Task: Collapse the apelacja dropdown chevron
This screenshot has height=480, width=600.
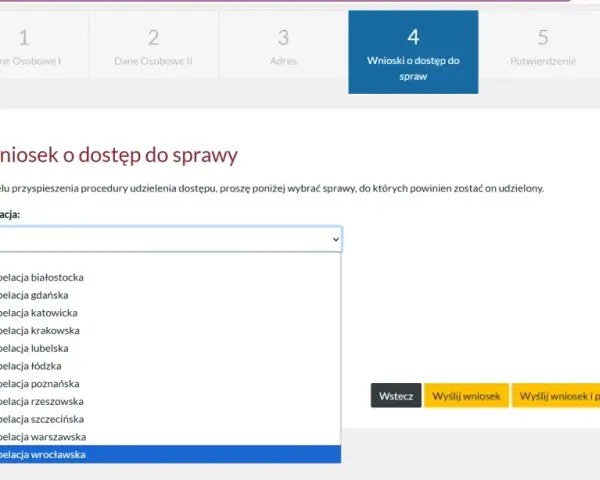Action: point(336,240)
